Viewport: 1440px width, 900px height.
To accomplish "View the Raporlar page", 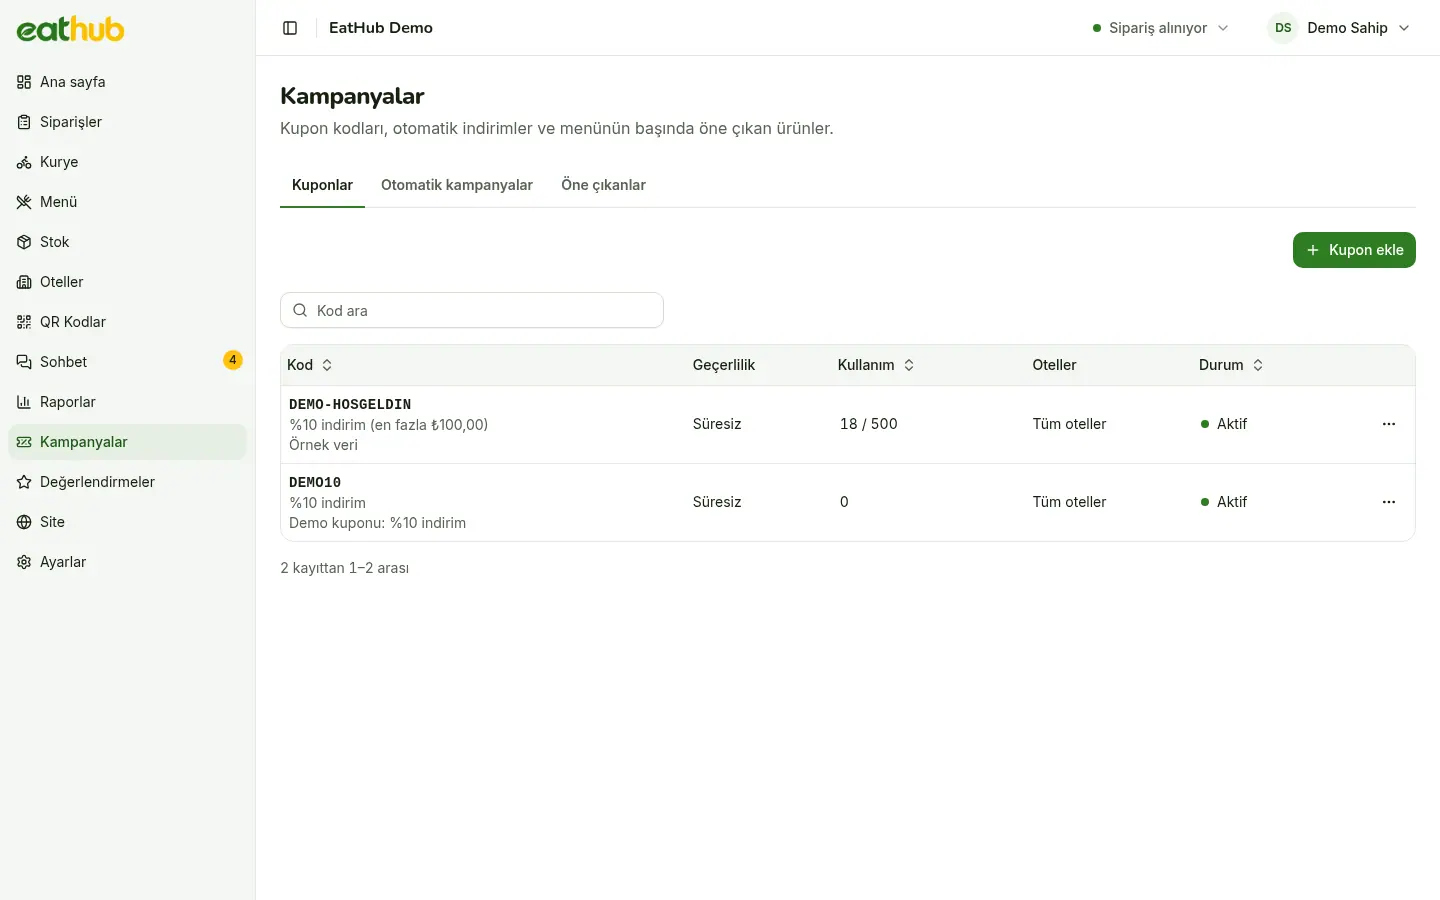I will click(x=127, y=402).
